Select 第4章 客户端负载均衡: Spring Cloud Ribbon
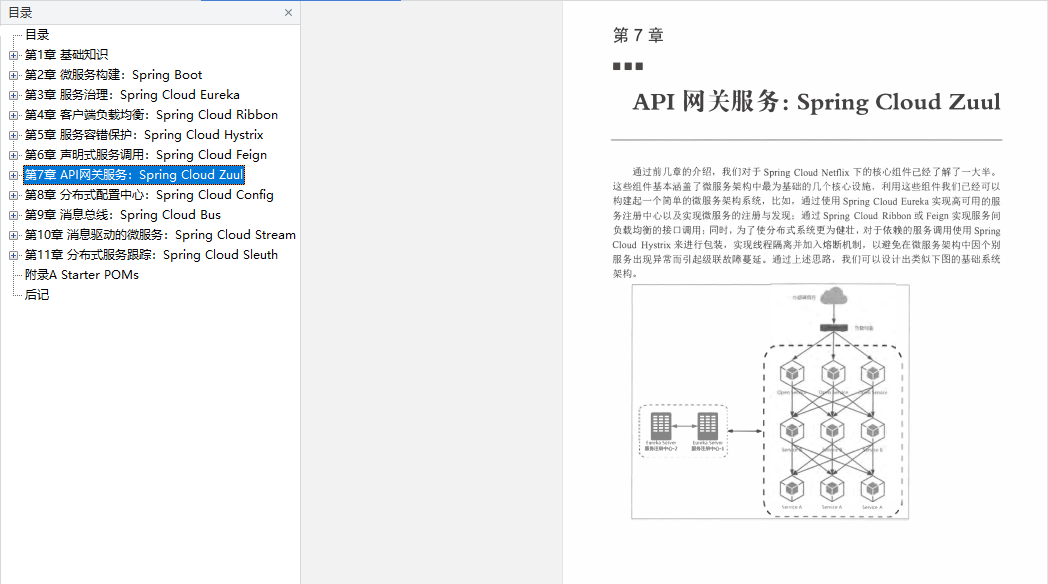The image size is (1048, 584). 151,115
